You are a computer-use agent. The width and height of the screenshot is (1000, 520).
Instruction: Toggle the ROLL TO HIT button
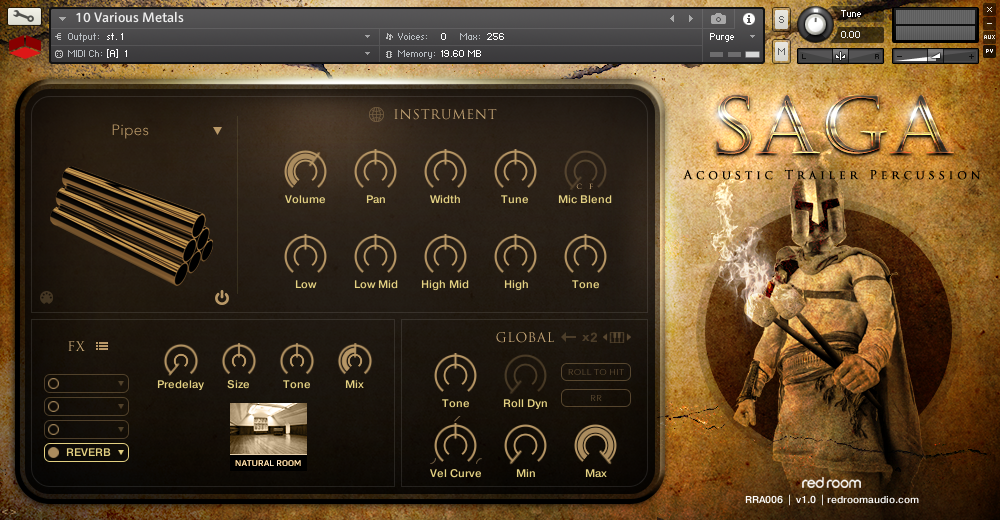pos(596,372)
